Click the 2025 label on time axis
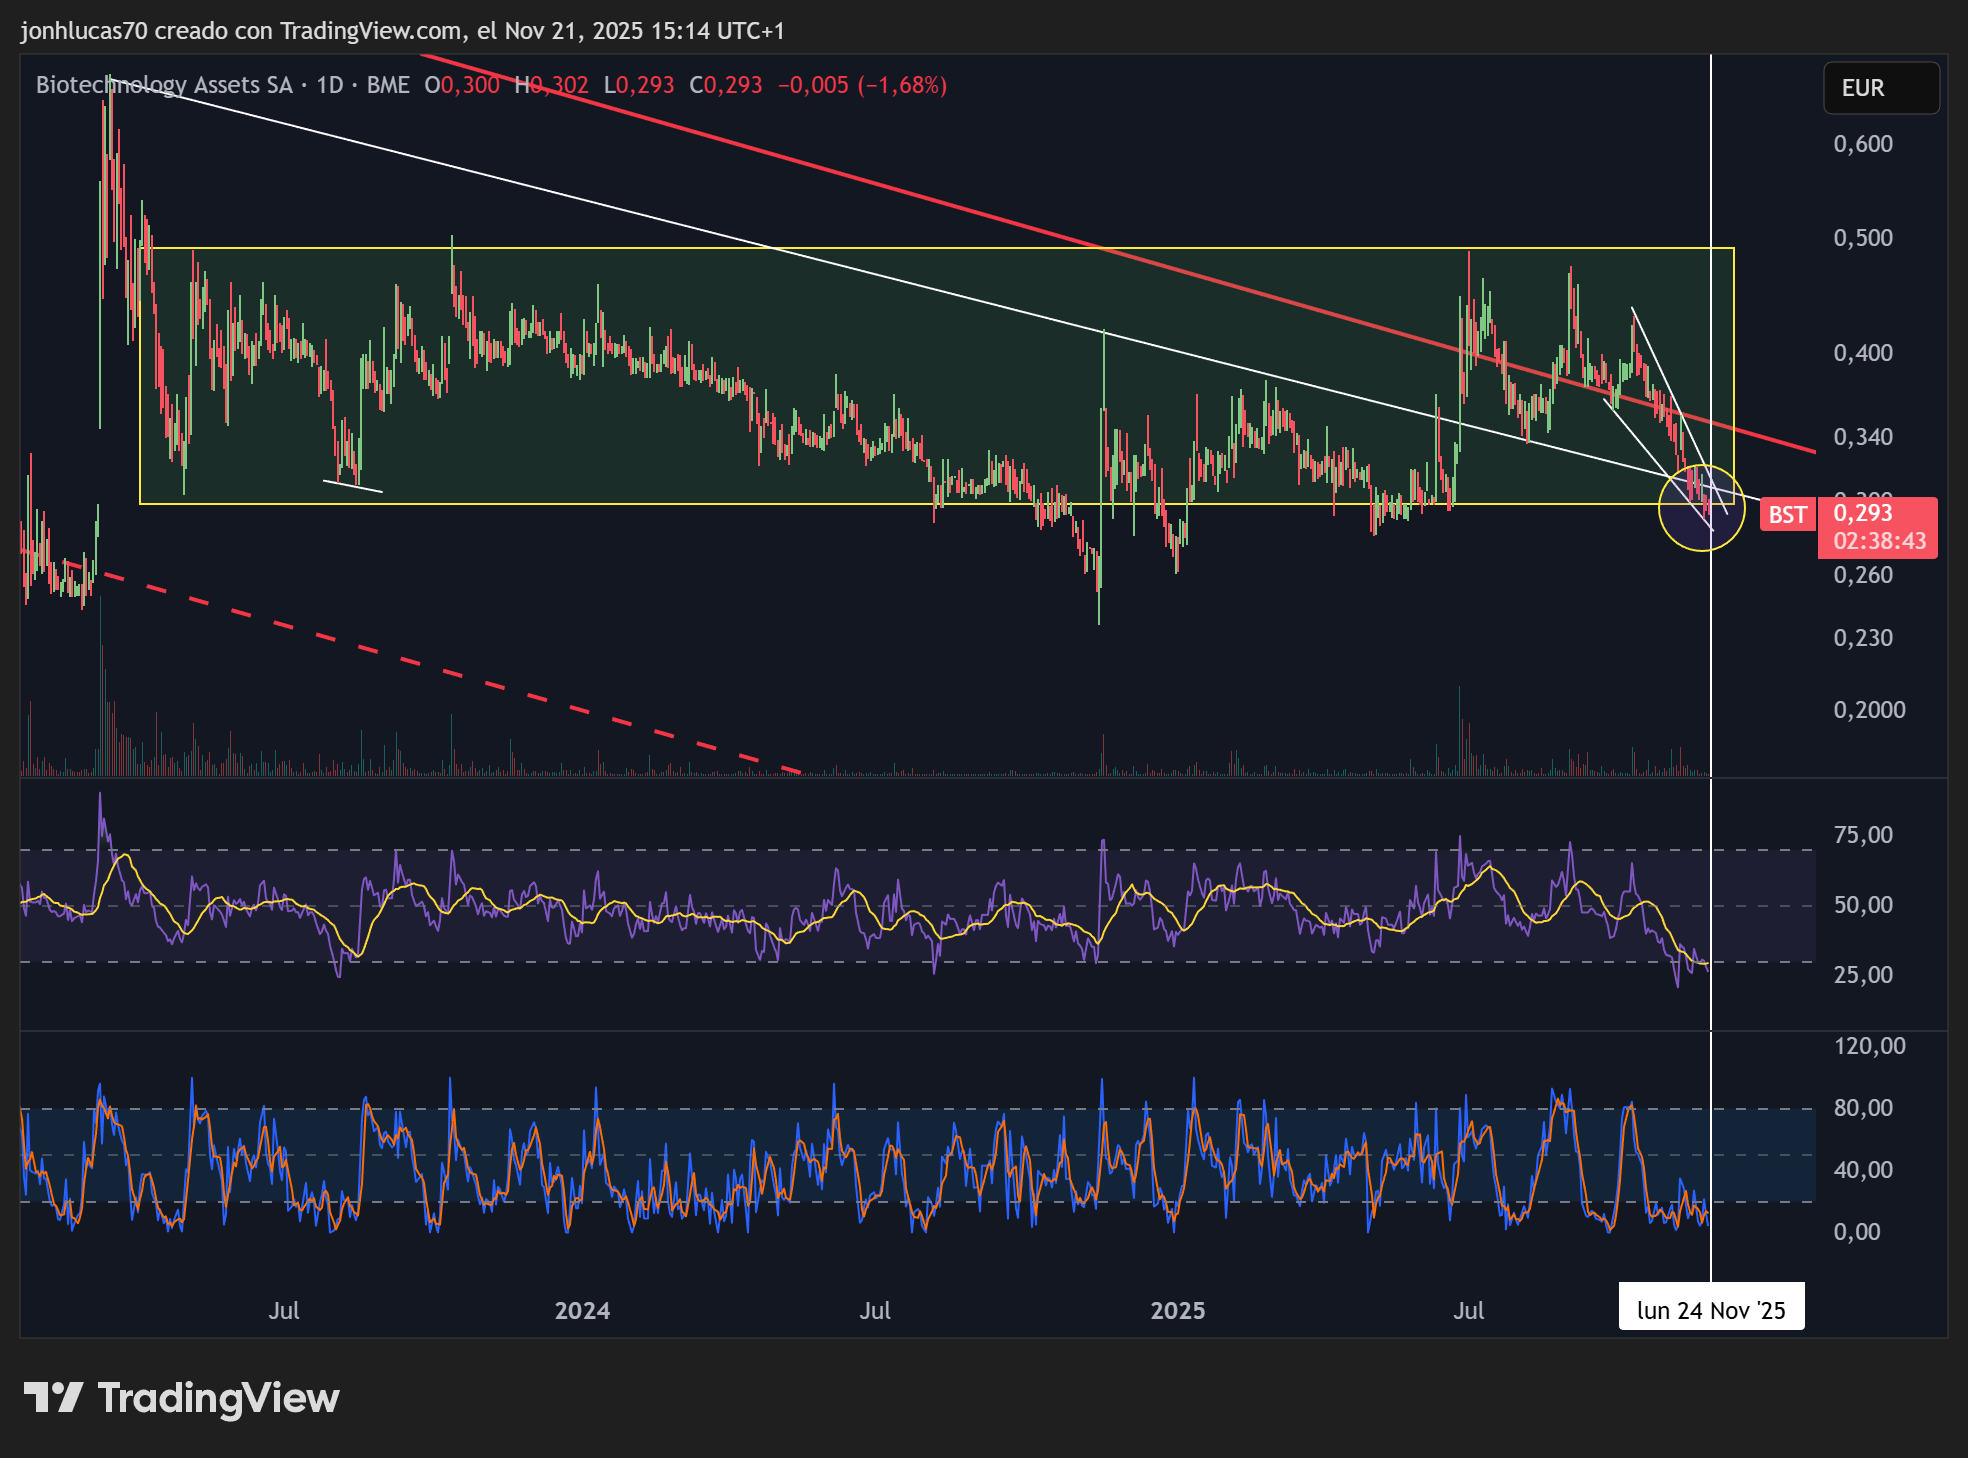This screenshot has height=1458, width=1968. click(x=1177, y=1310)
